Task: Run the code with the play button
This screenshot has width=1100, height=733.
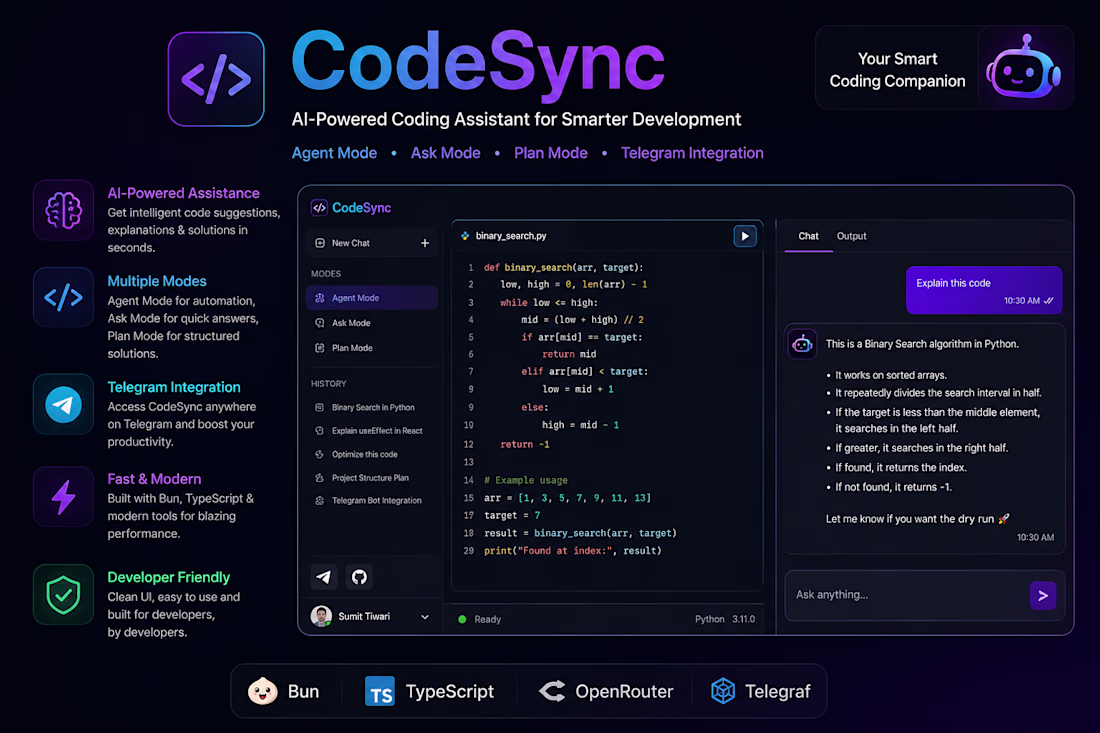Action: tap(745, 236)
